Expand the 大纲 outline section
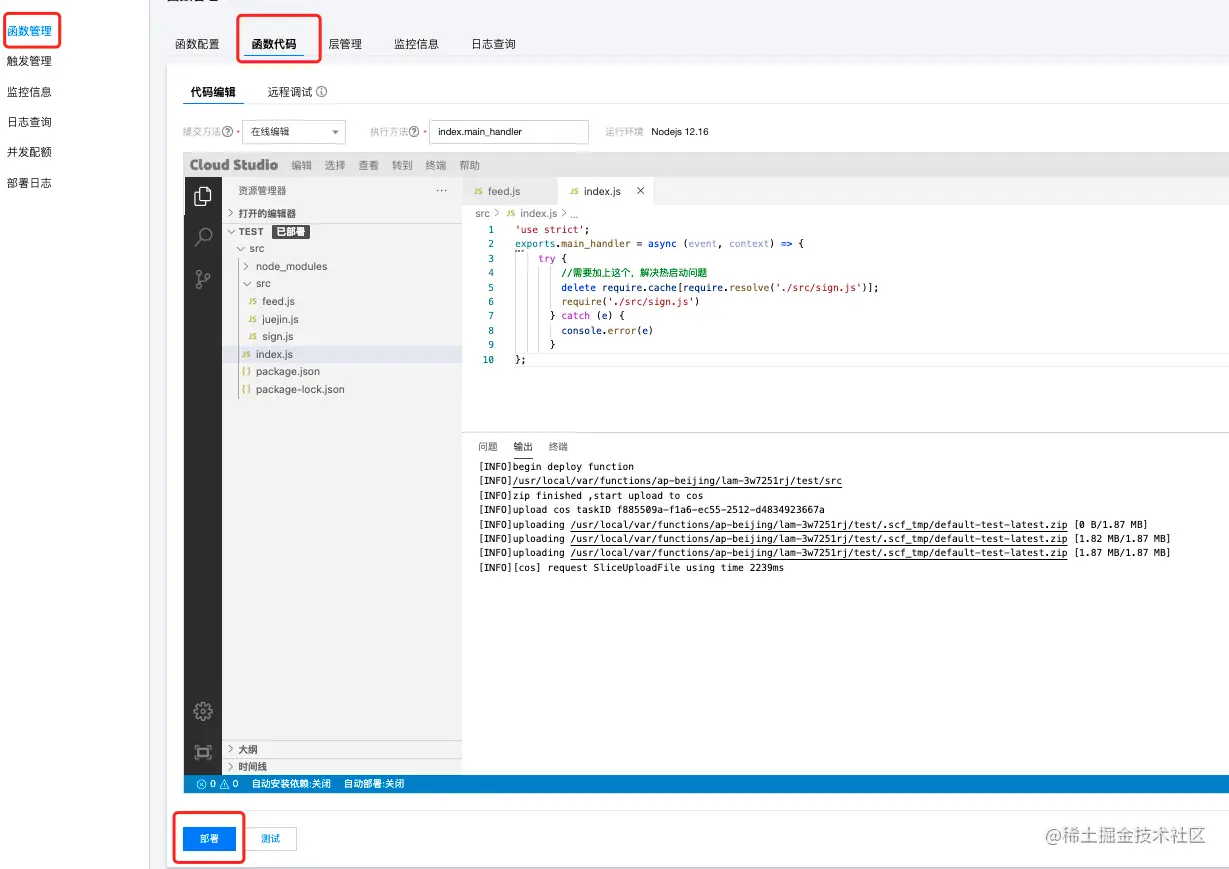Viewport: 1229px width, 869px height. point(342,749)
